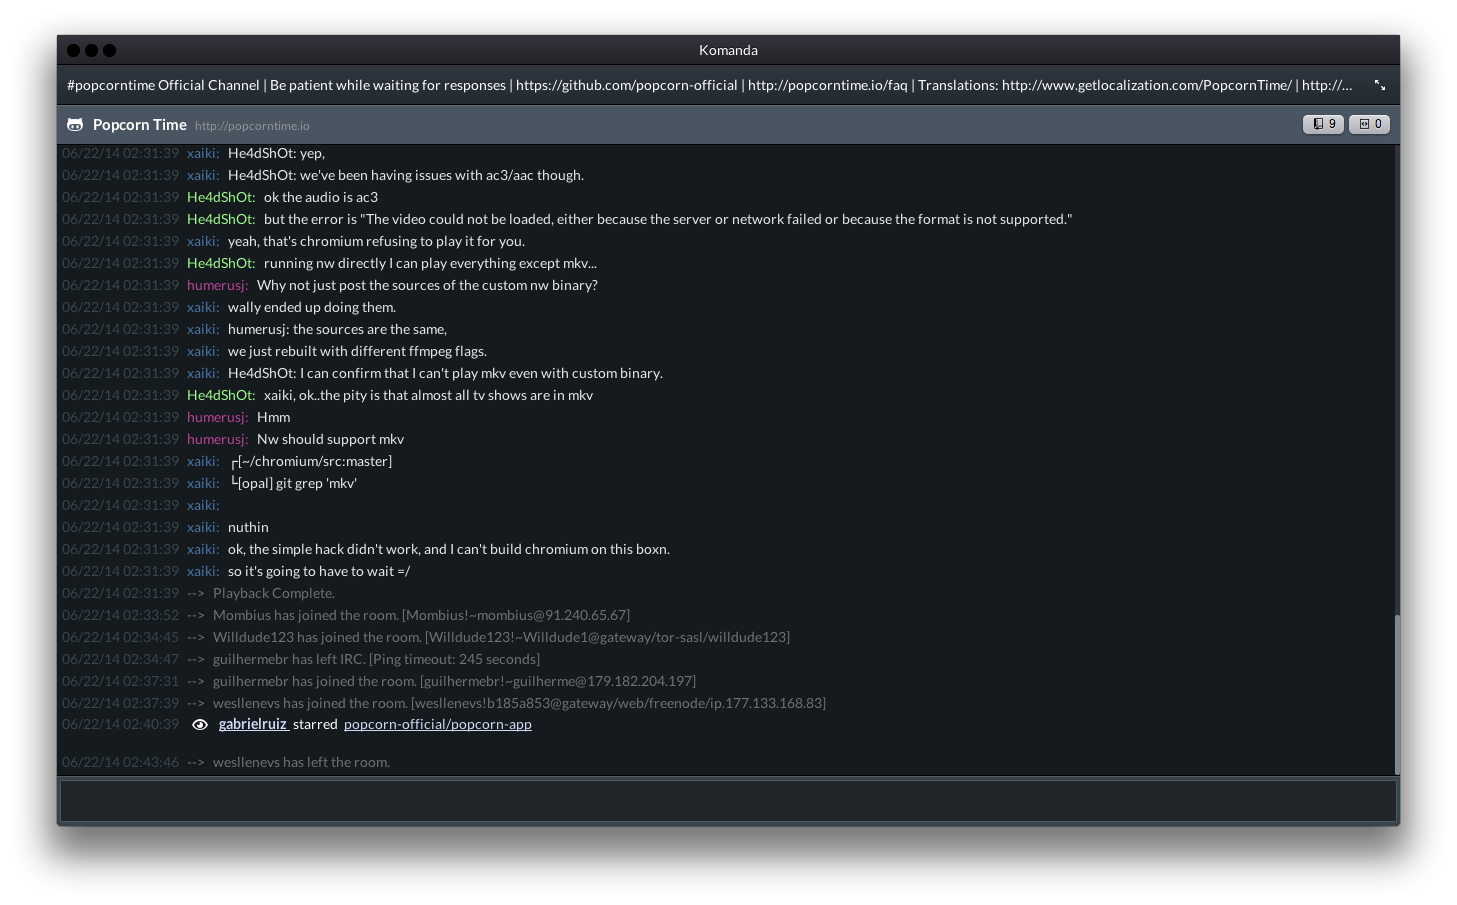The width and height of the screenshot is (1457, 905).
Task: Click message 'running nw directly I can play everything'
Action: click(430, 263)
